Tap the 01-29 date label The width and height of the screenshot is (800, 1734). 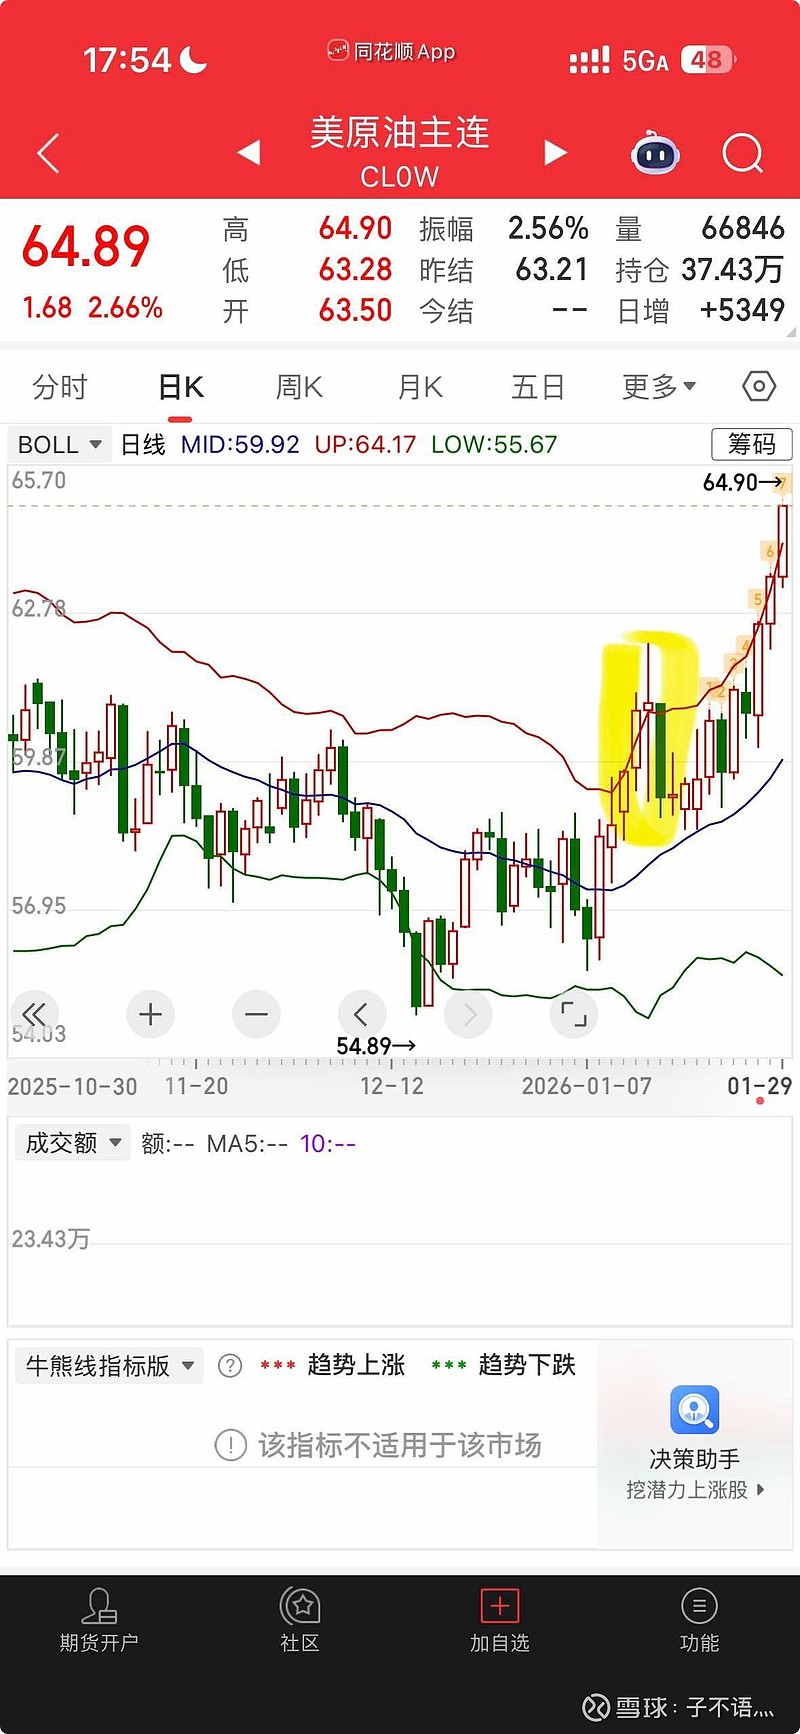[760, 1086]
